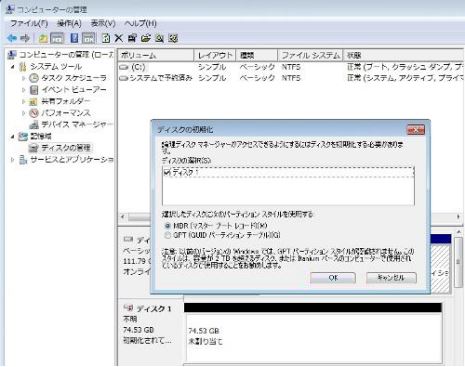Click the 記憶域 storage tree icon

click(x=23, y=136)
